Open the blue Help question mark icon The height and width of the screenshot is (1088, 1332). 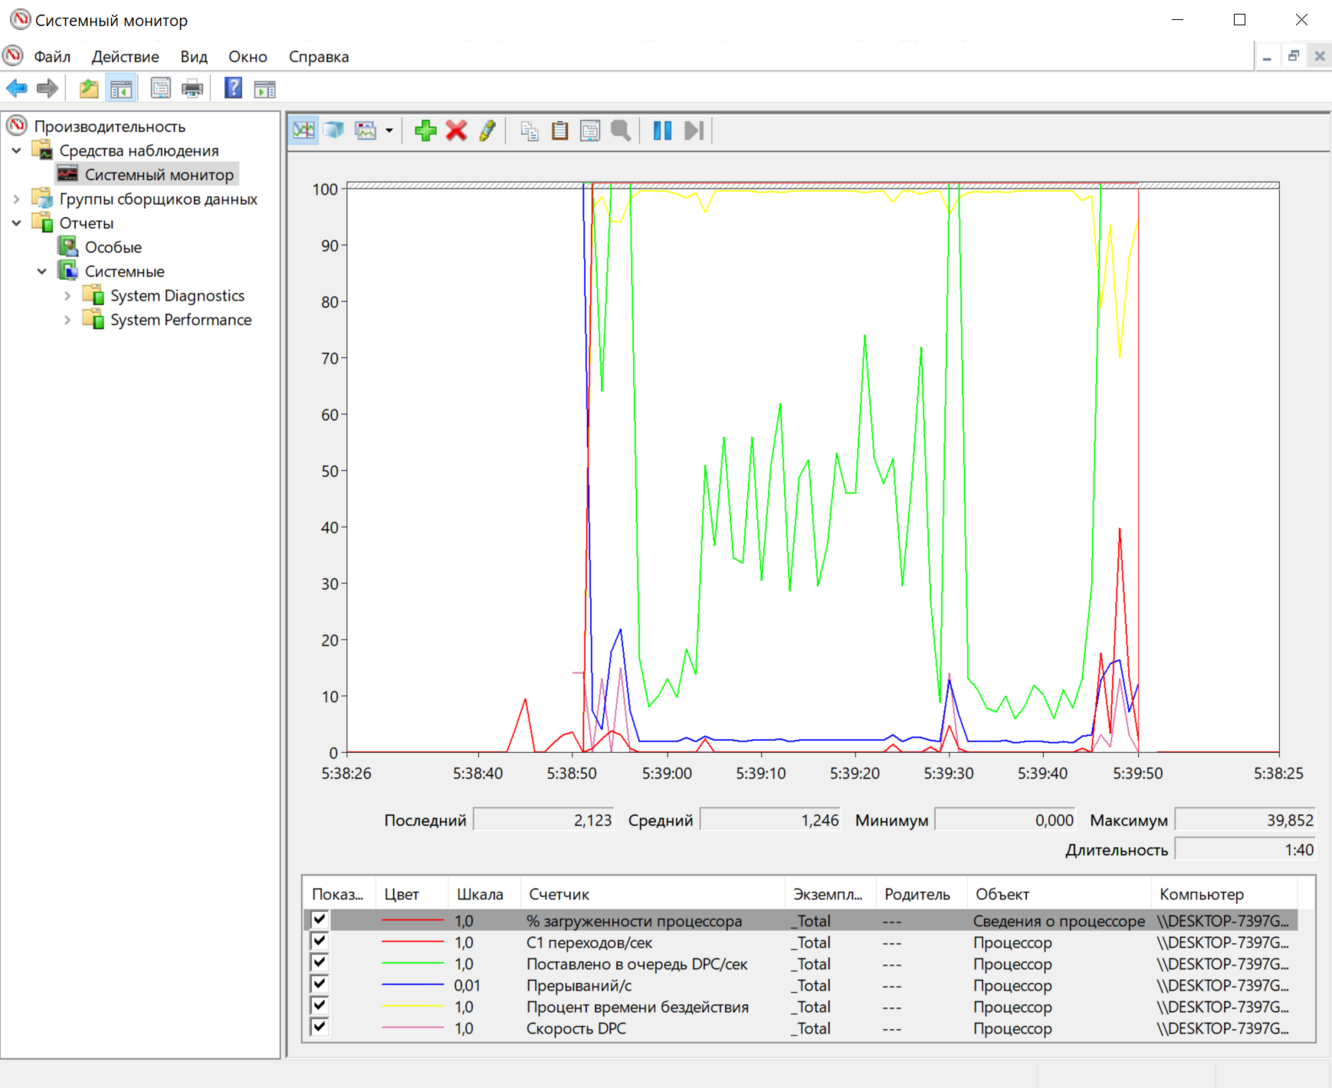pyautogui.click(x=233, y=89)
